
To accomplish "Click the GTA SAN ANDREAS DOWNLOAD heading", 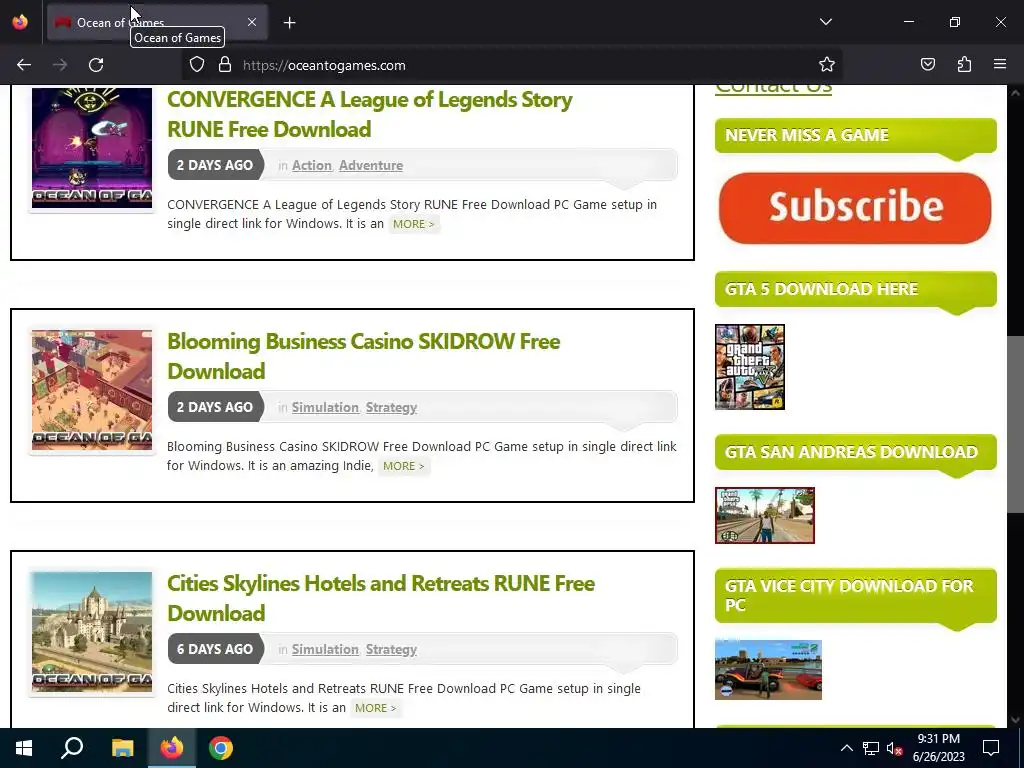I will (851, 452).
